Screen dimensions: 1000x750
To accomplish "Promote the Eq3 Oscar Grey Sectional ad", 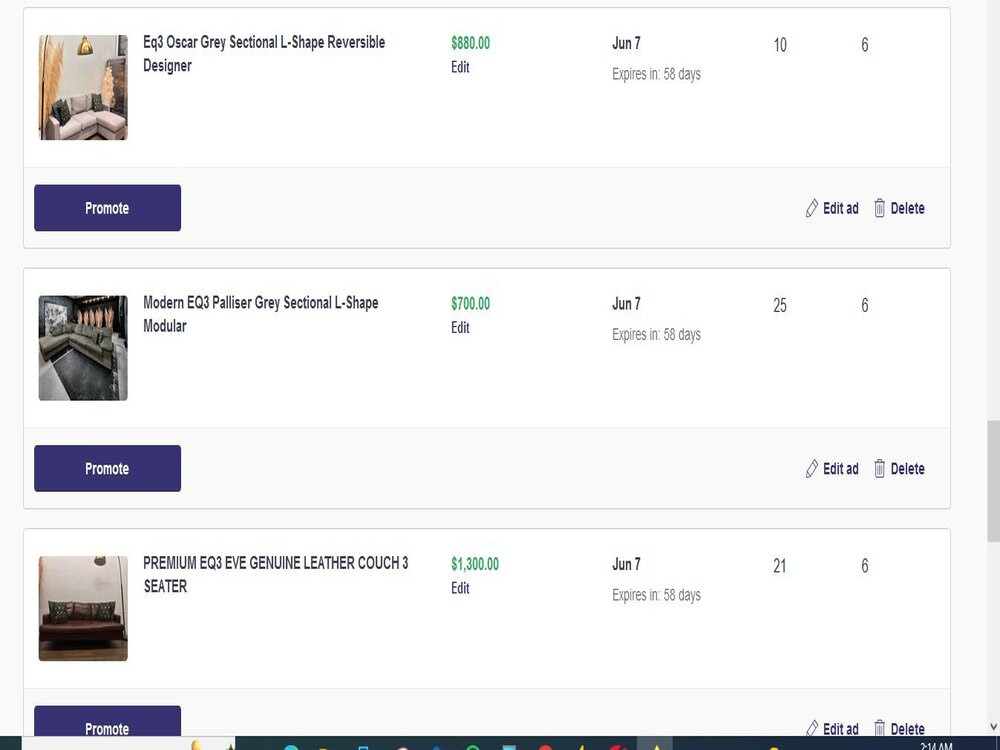I will (x=107, y=208).
